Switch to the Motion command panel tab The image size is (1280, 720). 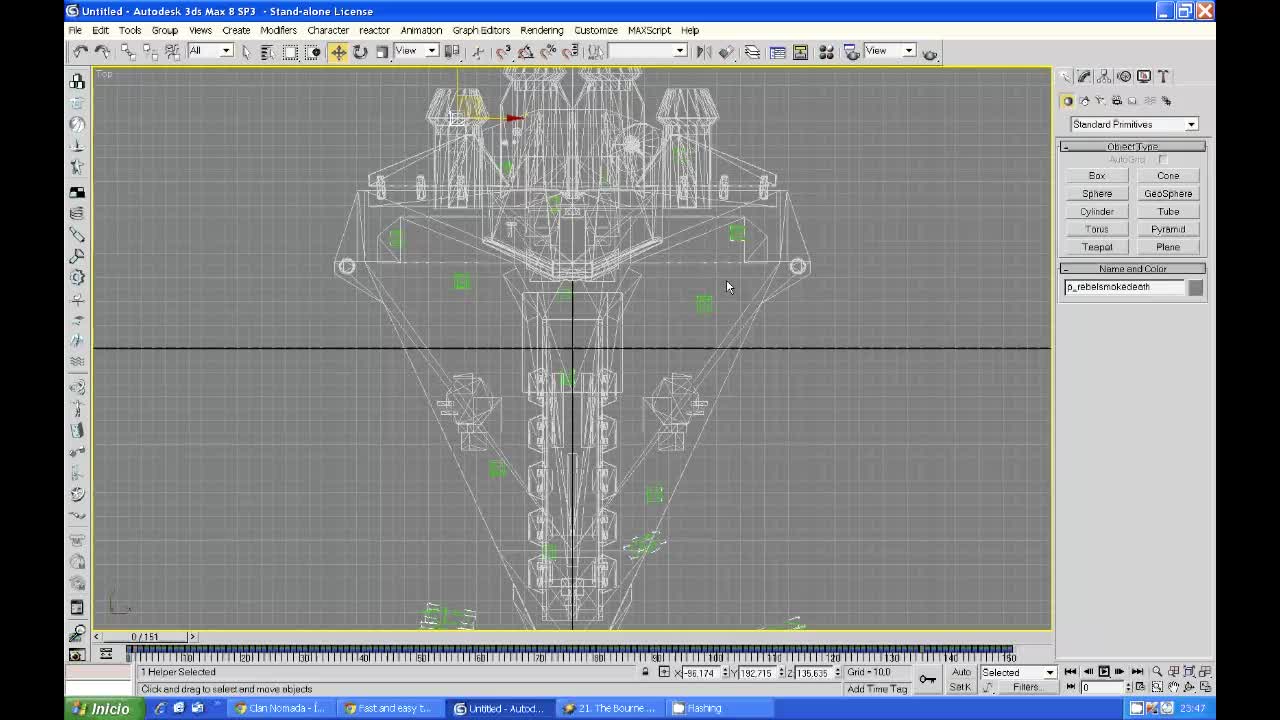(x=1124, y=77)
